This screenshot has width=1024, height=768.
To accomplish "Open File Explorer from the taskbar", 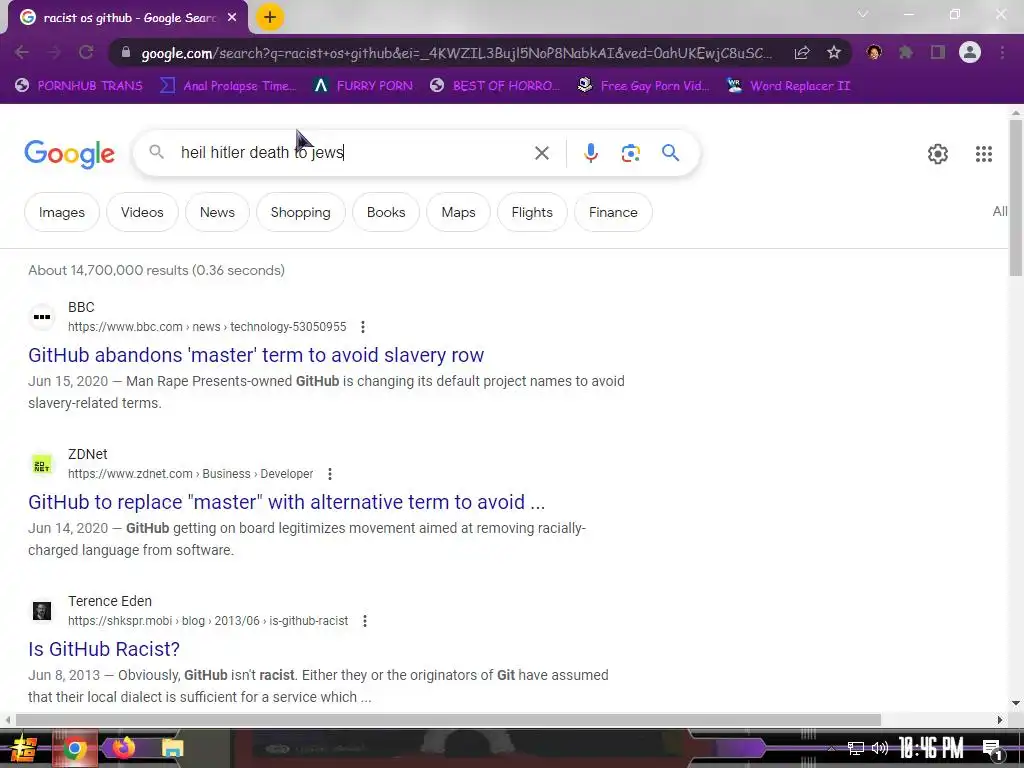I will (x=172, y=748).
